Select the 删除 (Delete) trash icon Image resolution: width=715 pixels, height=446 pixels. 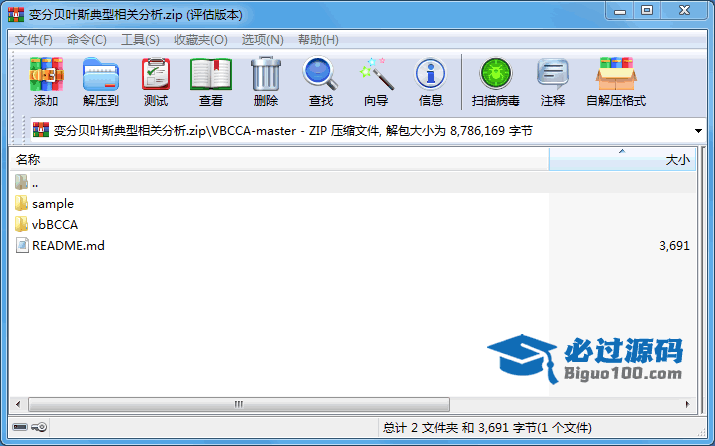(x=266, y=74)
